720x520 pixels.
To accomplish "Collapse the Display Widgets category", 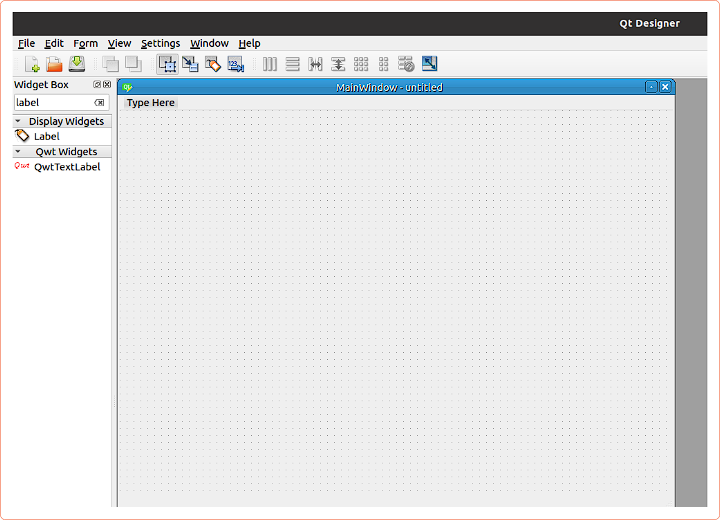I will tap(18, 121).
